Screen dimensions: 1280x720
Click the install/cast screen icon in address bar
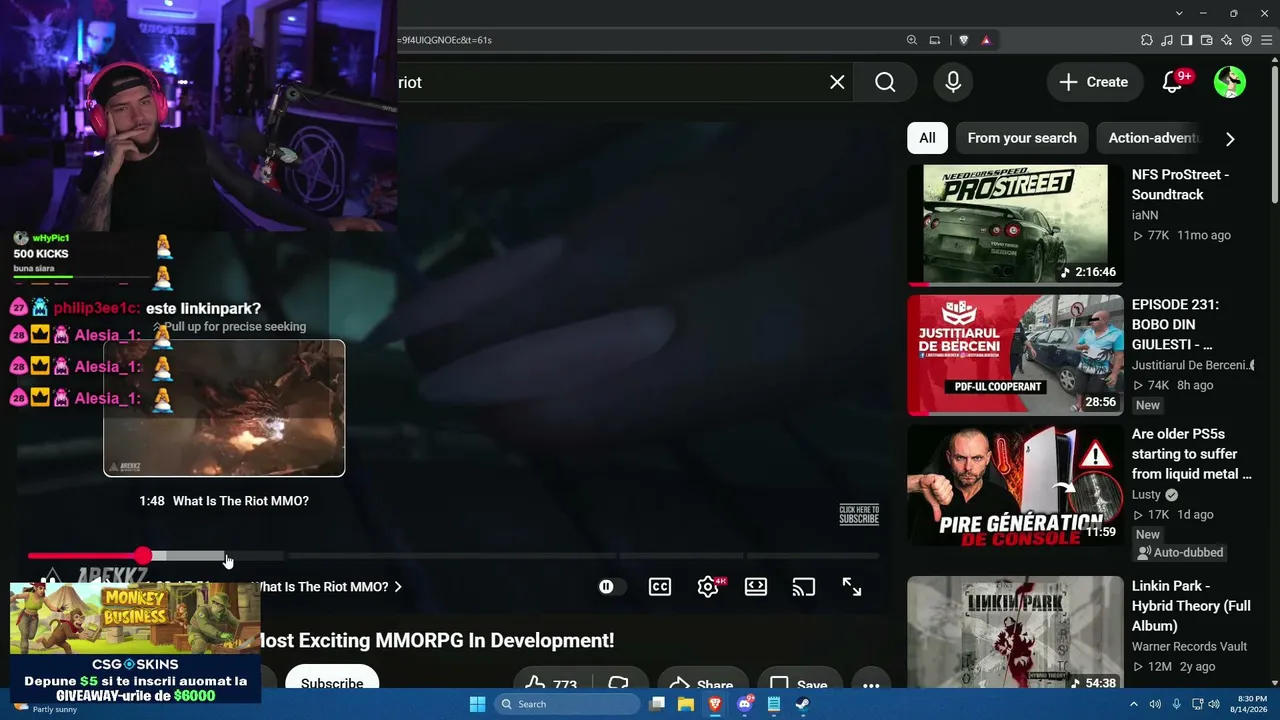click(x=935, y=40)
